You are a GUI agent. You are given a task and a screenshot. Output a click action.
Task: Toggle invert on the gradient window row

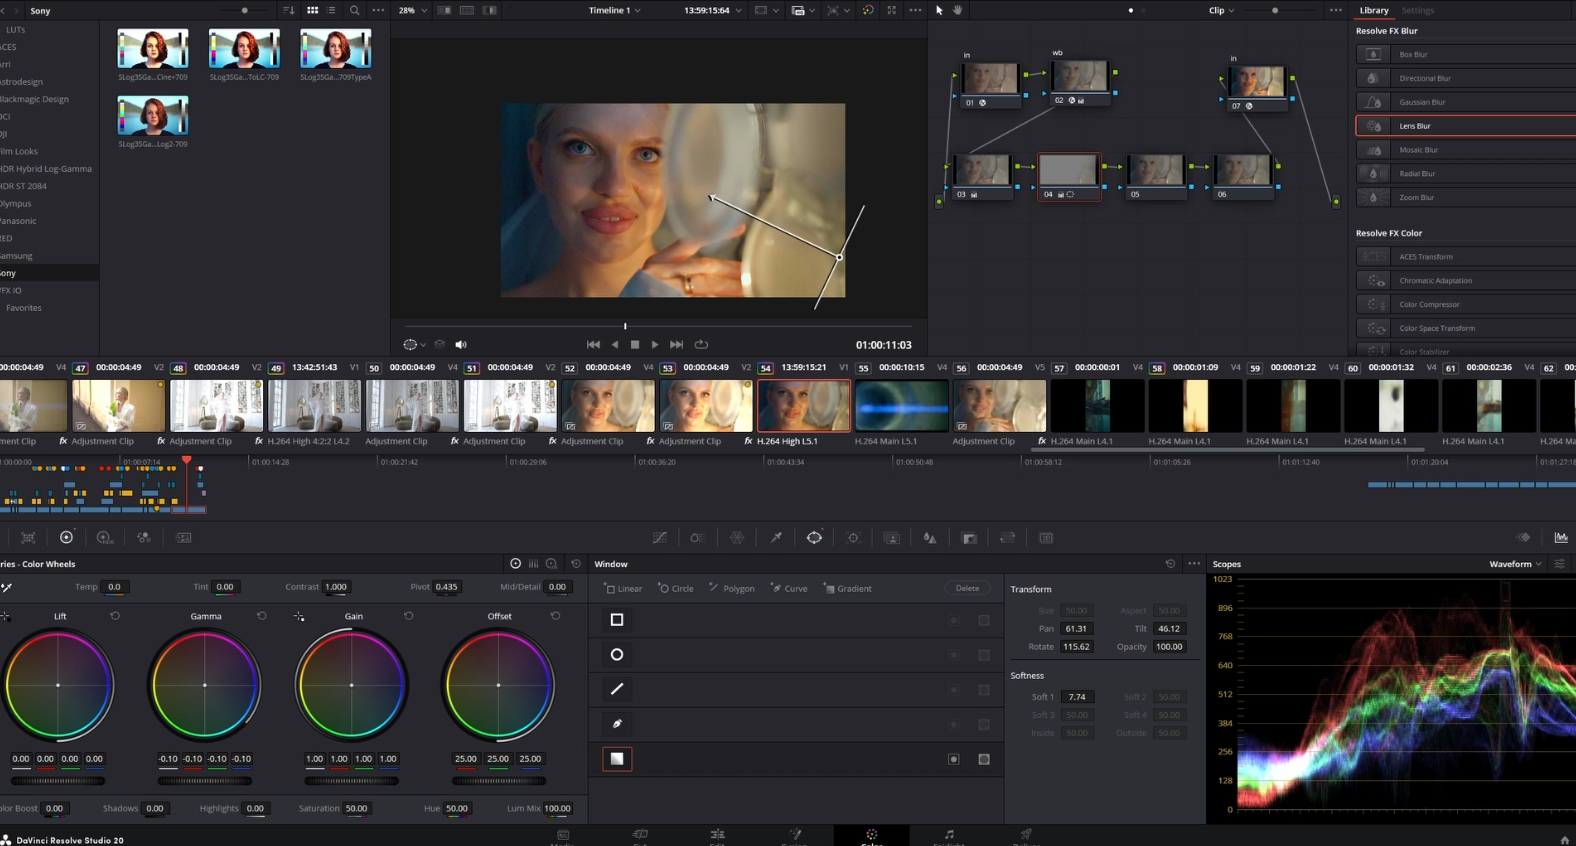(x=954, y=759)
